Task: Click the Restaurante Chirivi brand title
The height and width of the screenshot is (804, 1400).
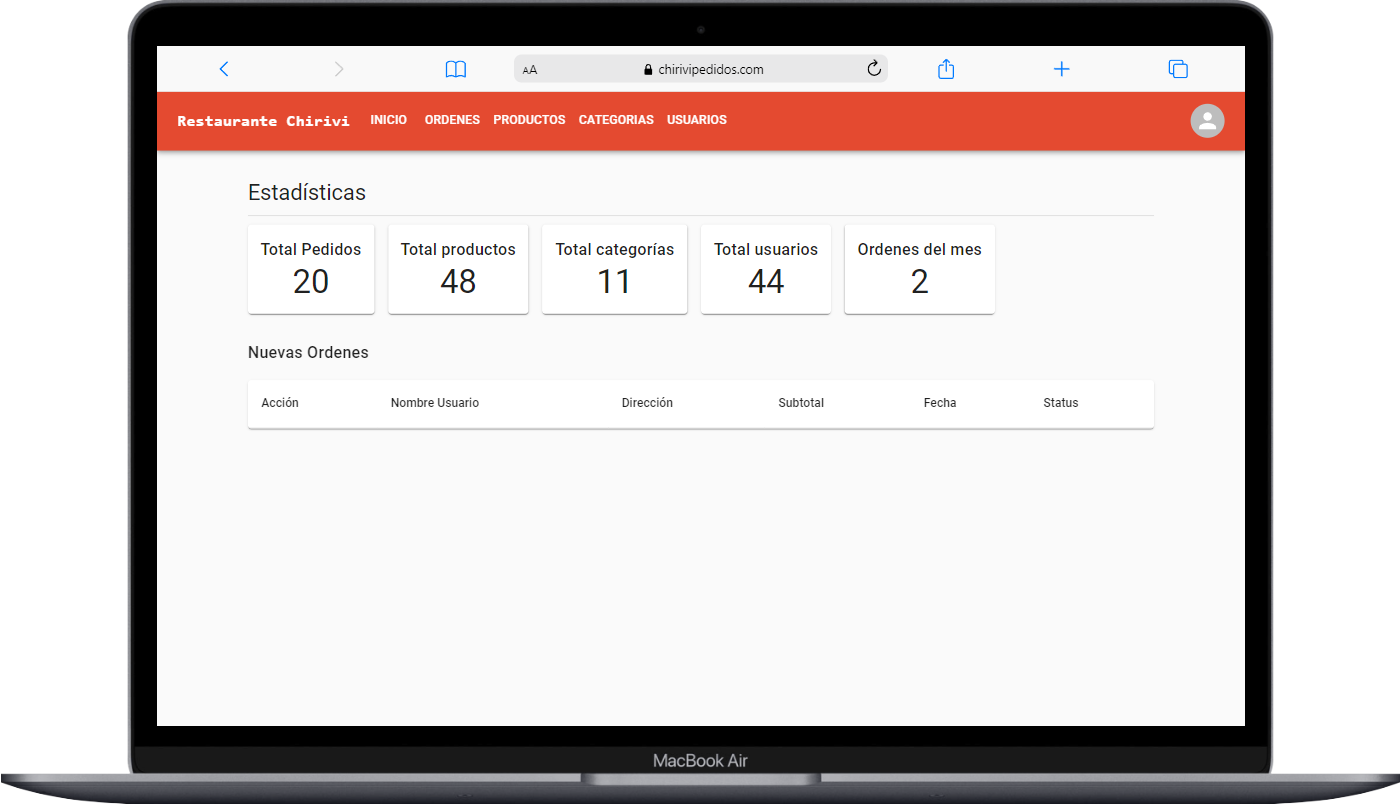Action: (x=263, y=121)
